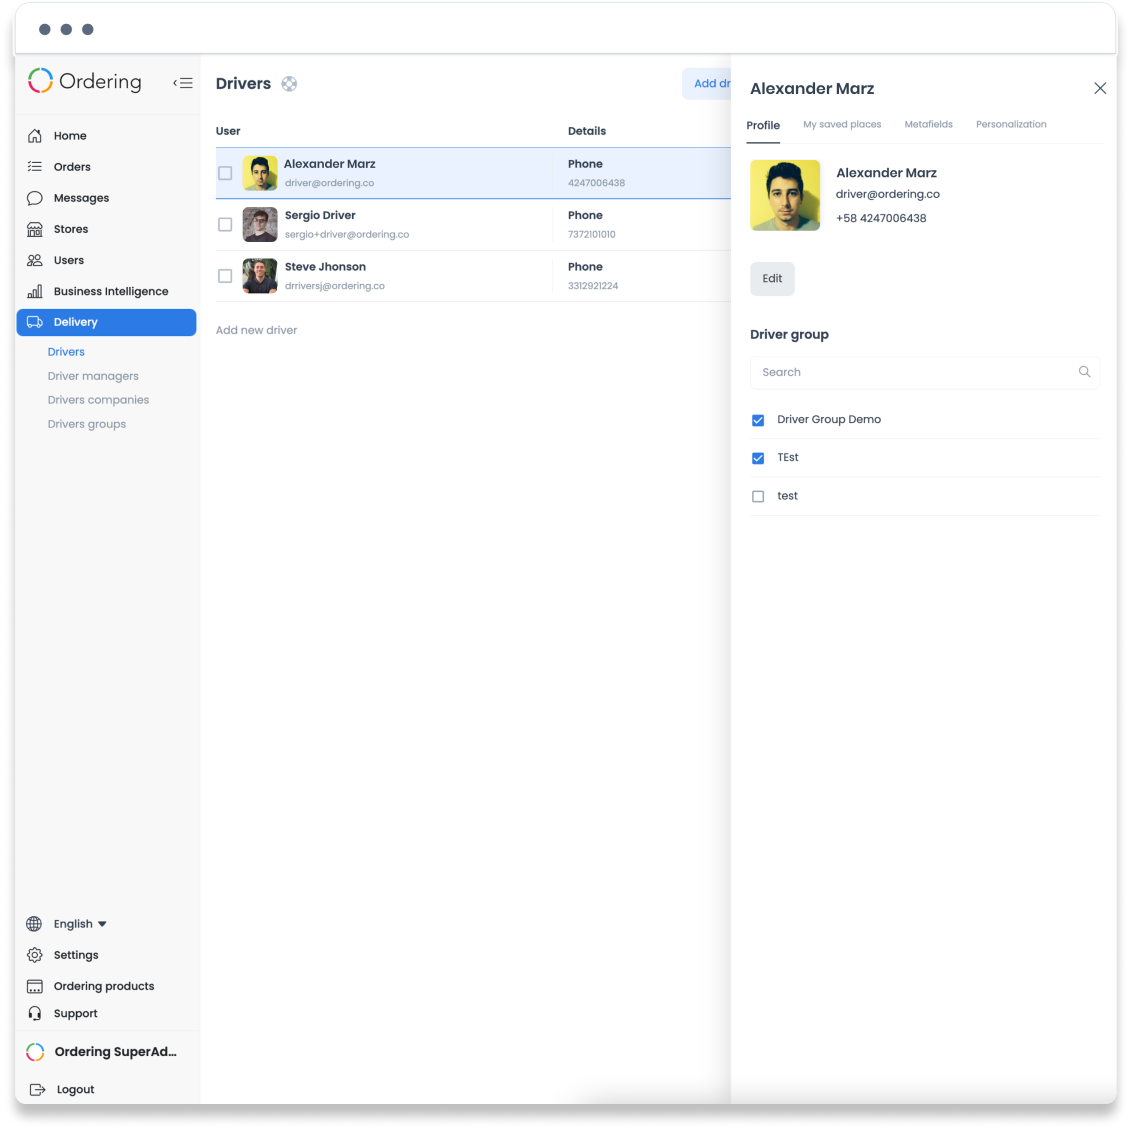Click email driver@ordering.co in profile panel
This screenshot has width=1131, height=1128.
[x=887, y=194]
